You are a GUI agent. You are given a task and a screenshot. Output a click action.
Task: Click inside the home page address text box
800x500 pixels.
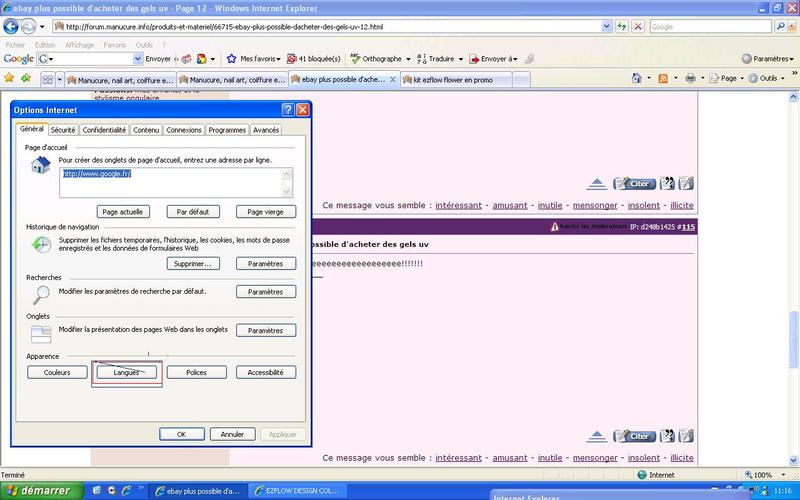tap(175, 182)
